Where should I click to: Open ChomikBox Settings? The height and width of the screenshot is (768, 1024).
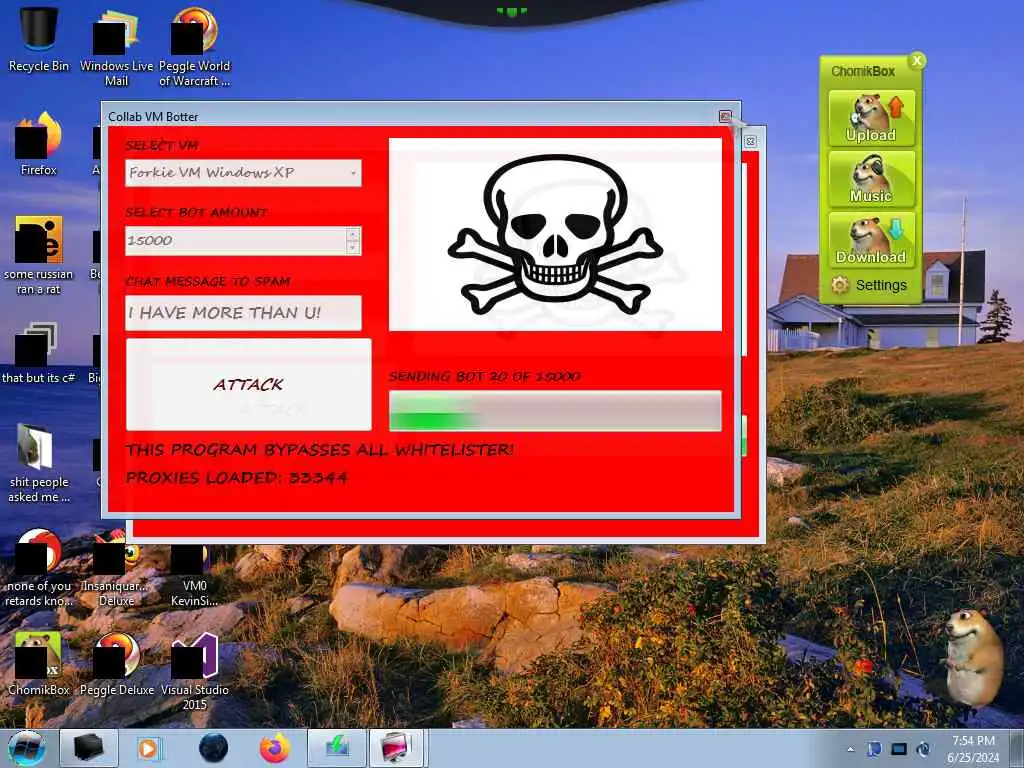click(x=870, y=285)
